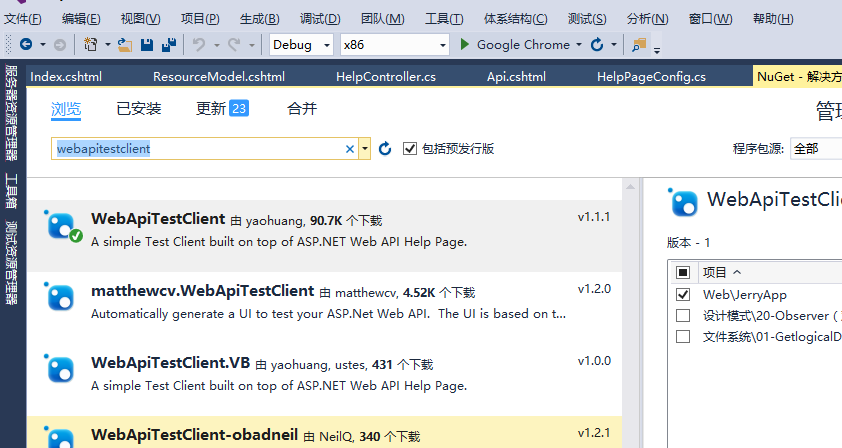Open the 文件(F) menu
Viewport: 842px width, 448px height.
[x=23, y=19]
